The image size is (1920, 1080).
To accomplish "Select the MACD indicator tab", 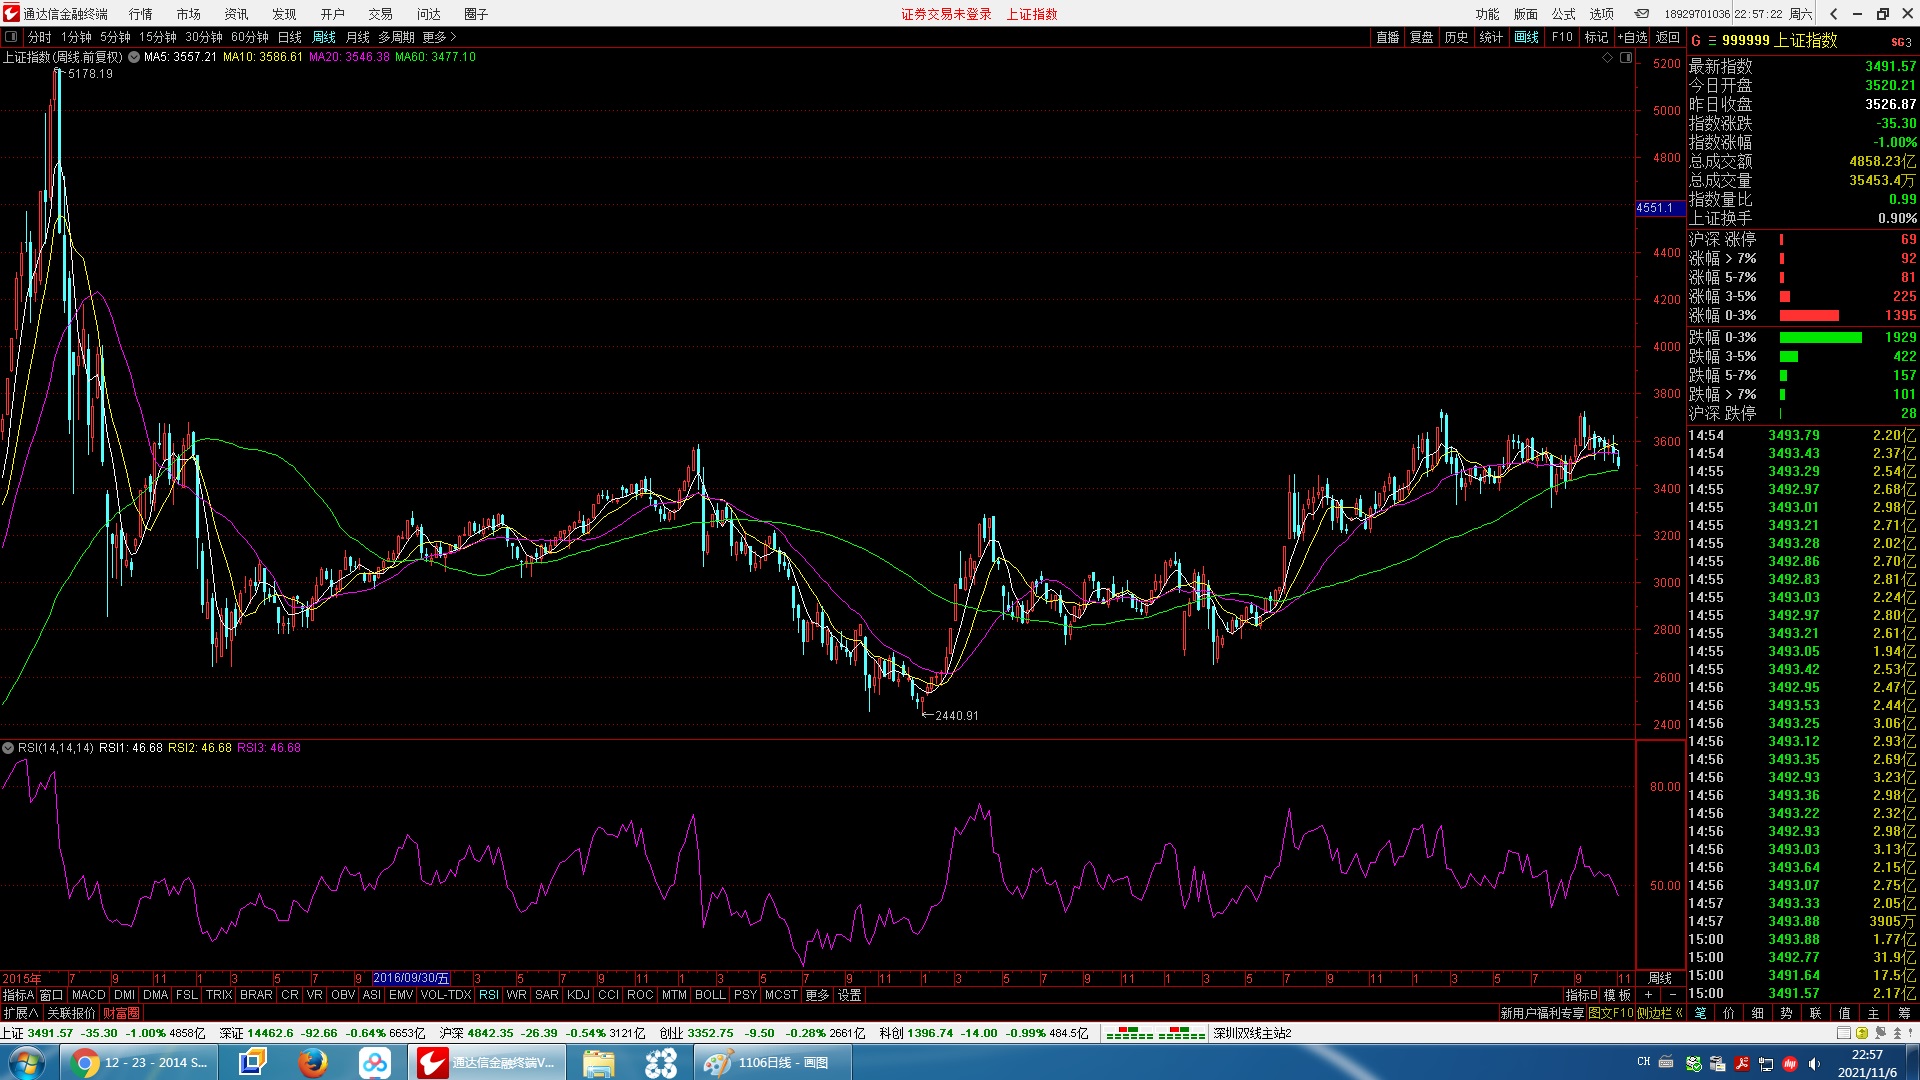I will pos(89,995).
